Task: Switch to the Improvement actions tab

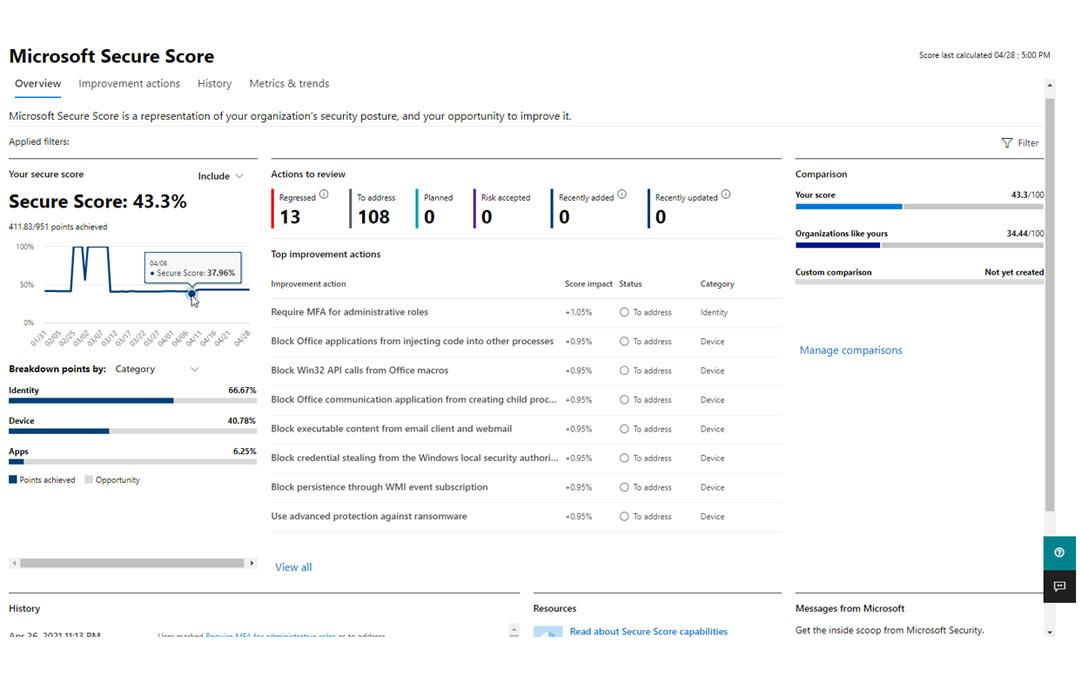Action: pyautogui.click(x=129, y=83)
